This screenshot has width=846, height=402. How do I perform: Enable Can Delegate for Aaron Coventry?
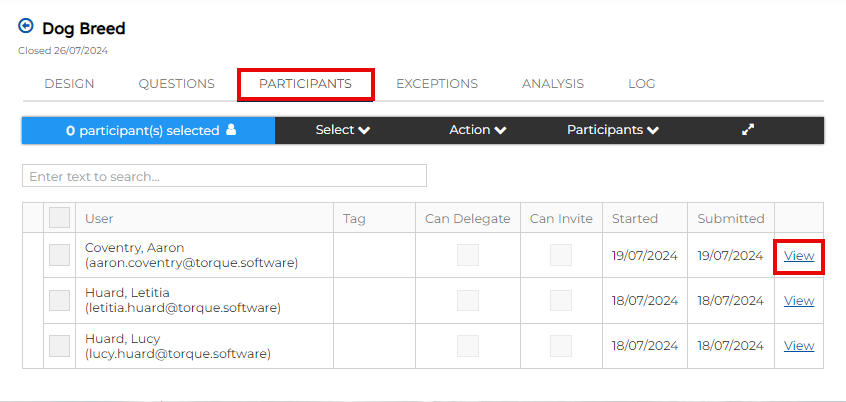pos(468,255)
